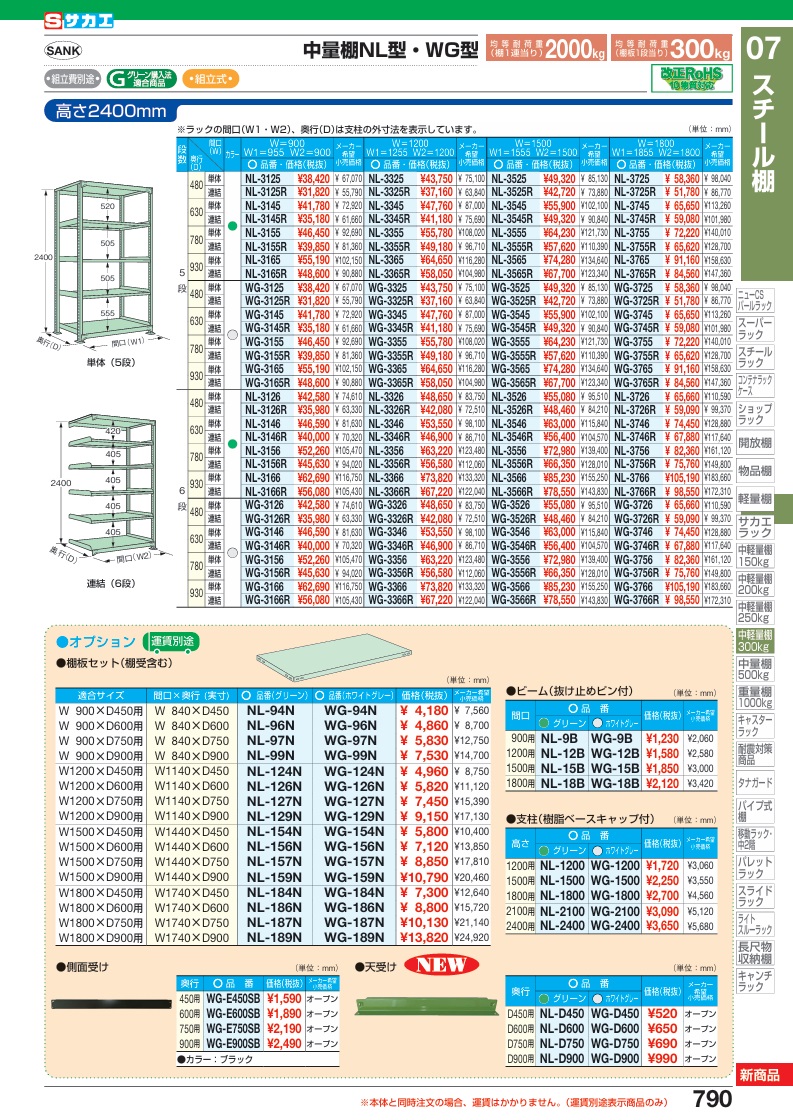Select the 組立費別途 badge
The image size is (793, 1120).
tap(73, 79)
